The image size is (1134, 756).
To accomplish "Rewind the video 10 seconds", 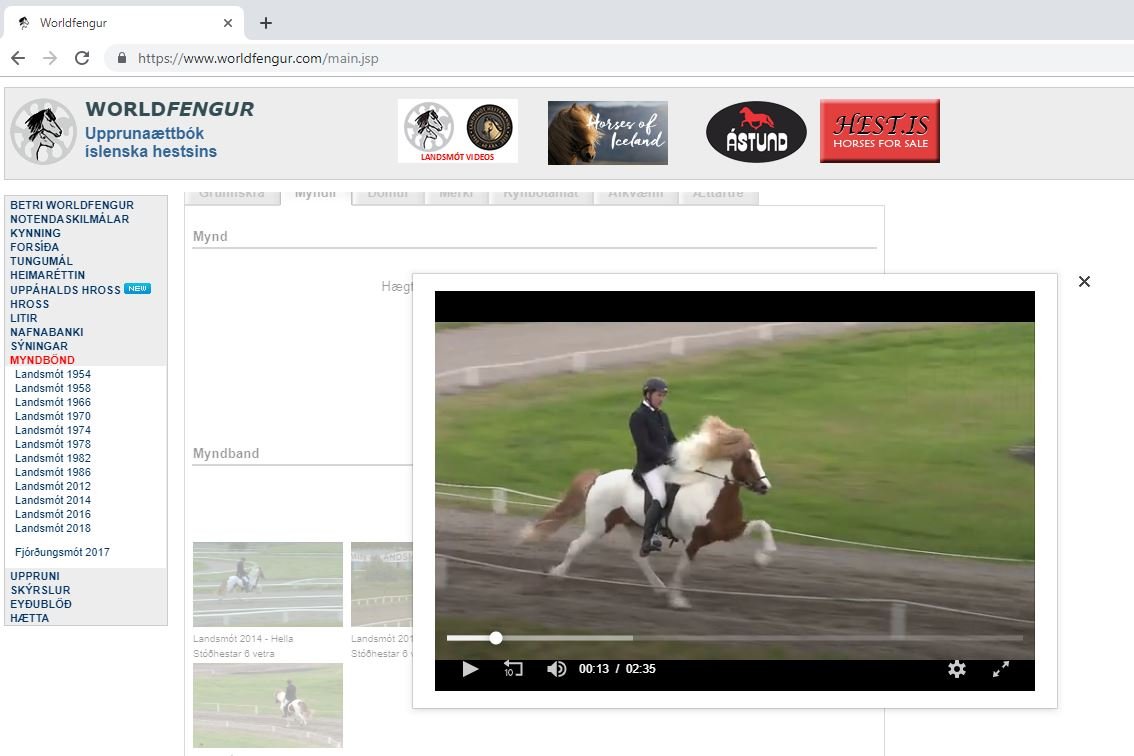I will pos(513,669).
